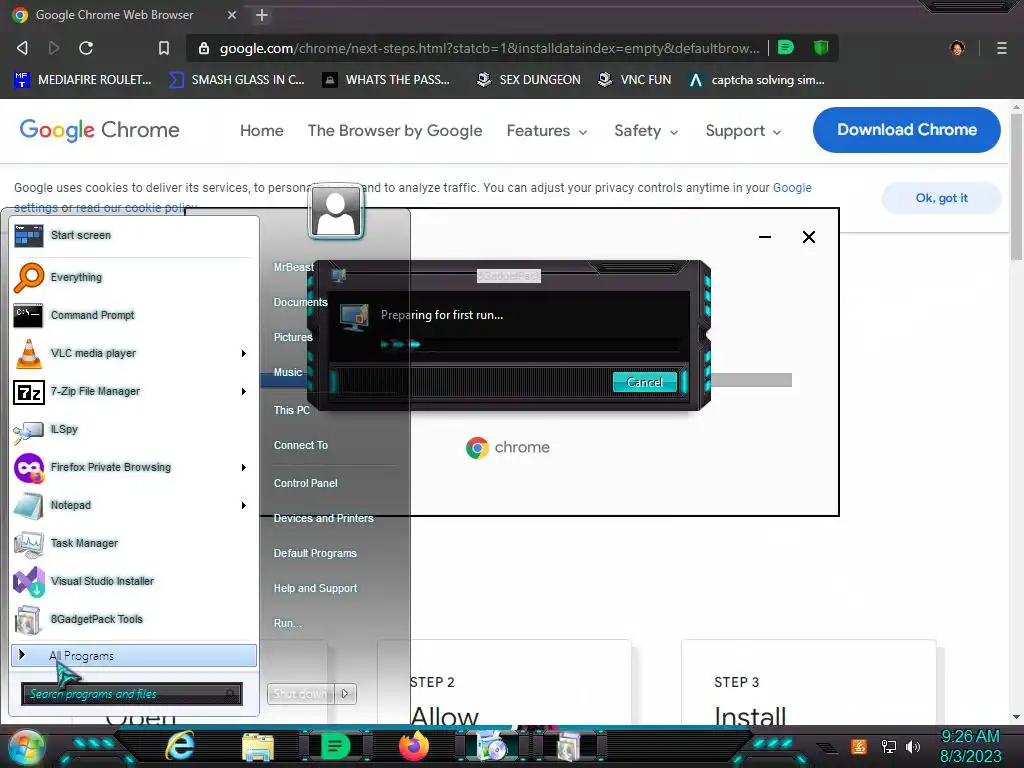Expand the VLC media player submenu arrow
The image size is (1024, 768).
click(244, 353)
